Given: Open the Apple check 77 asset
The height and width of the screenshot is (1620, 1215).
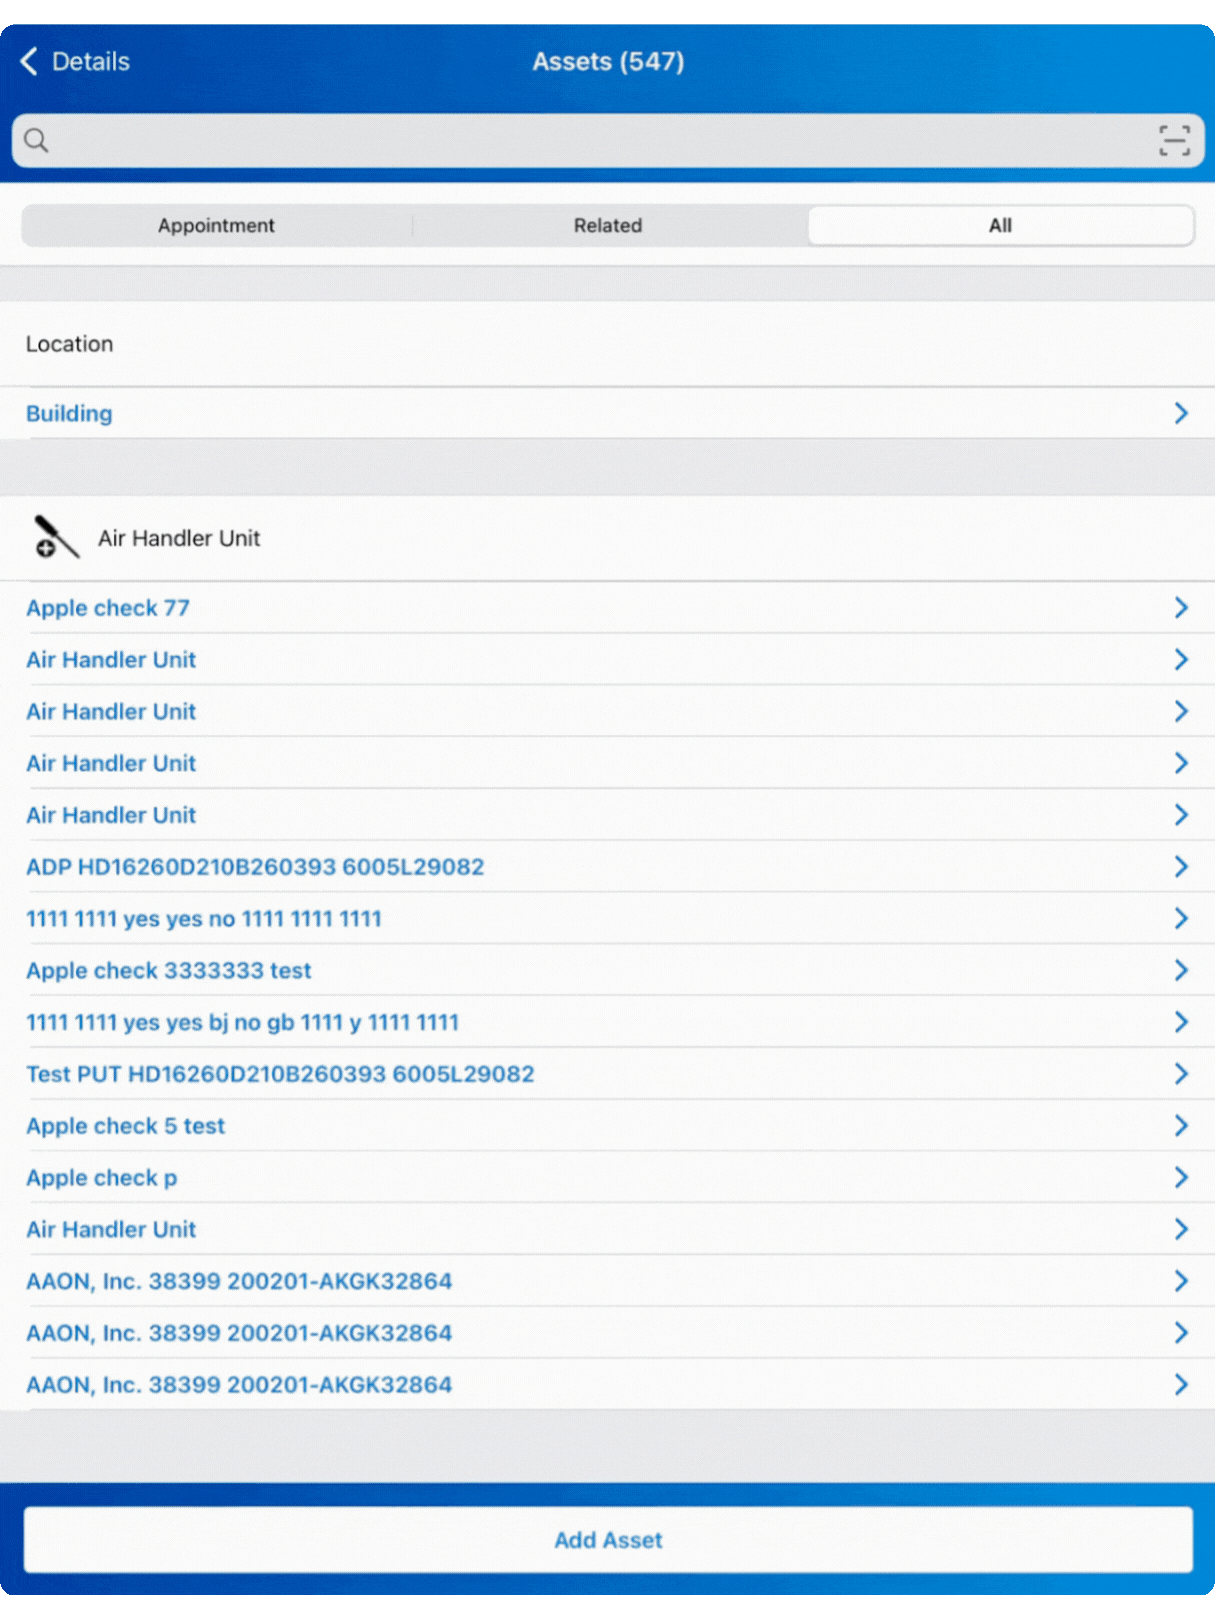Looking at the screenshot, I should [108, 608].
